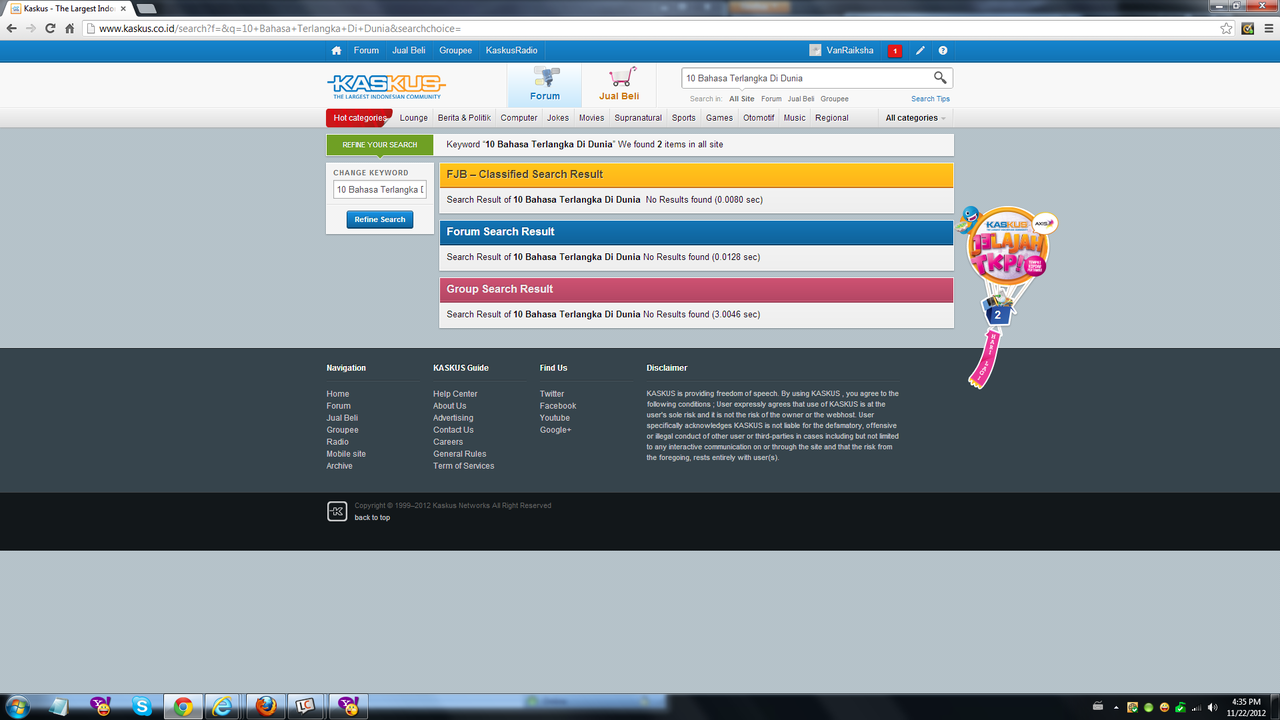
Task: Open the Lounge category
Action: point(414,118)
